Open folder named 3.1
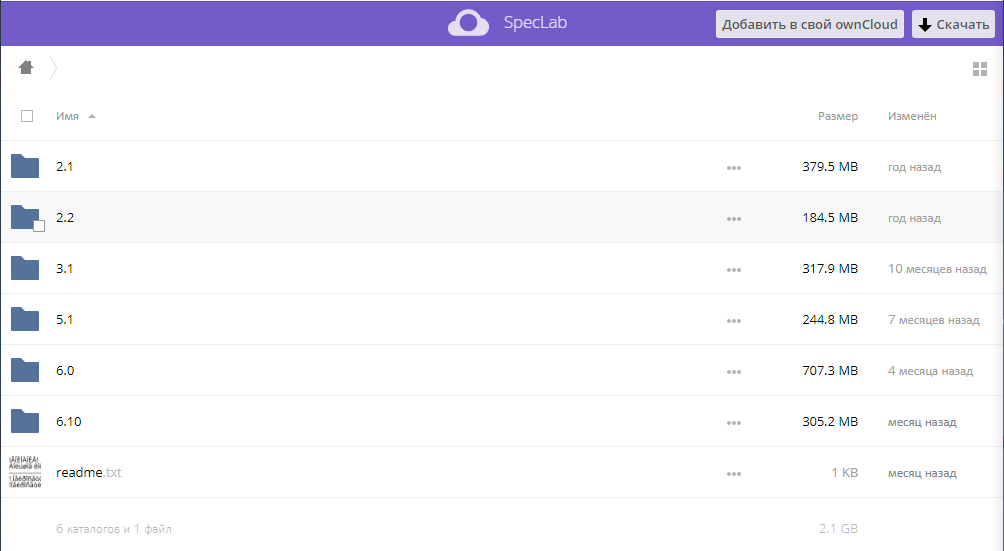Viewport: 1004px width, 551px height. (x=65, y=268)
